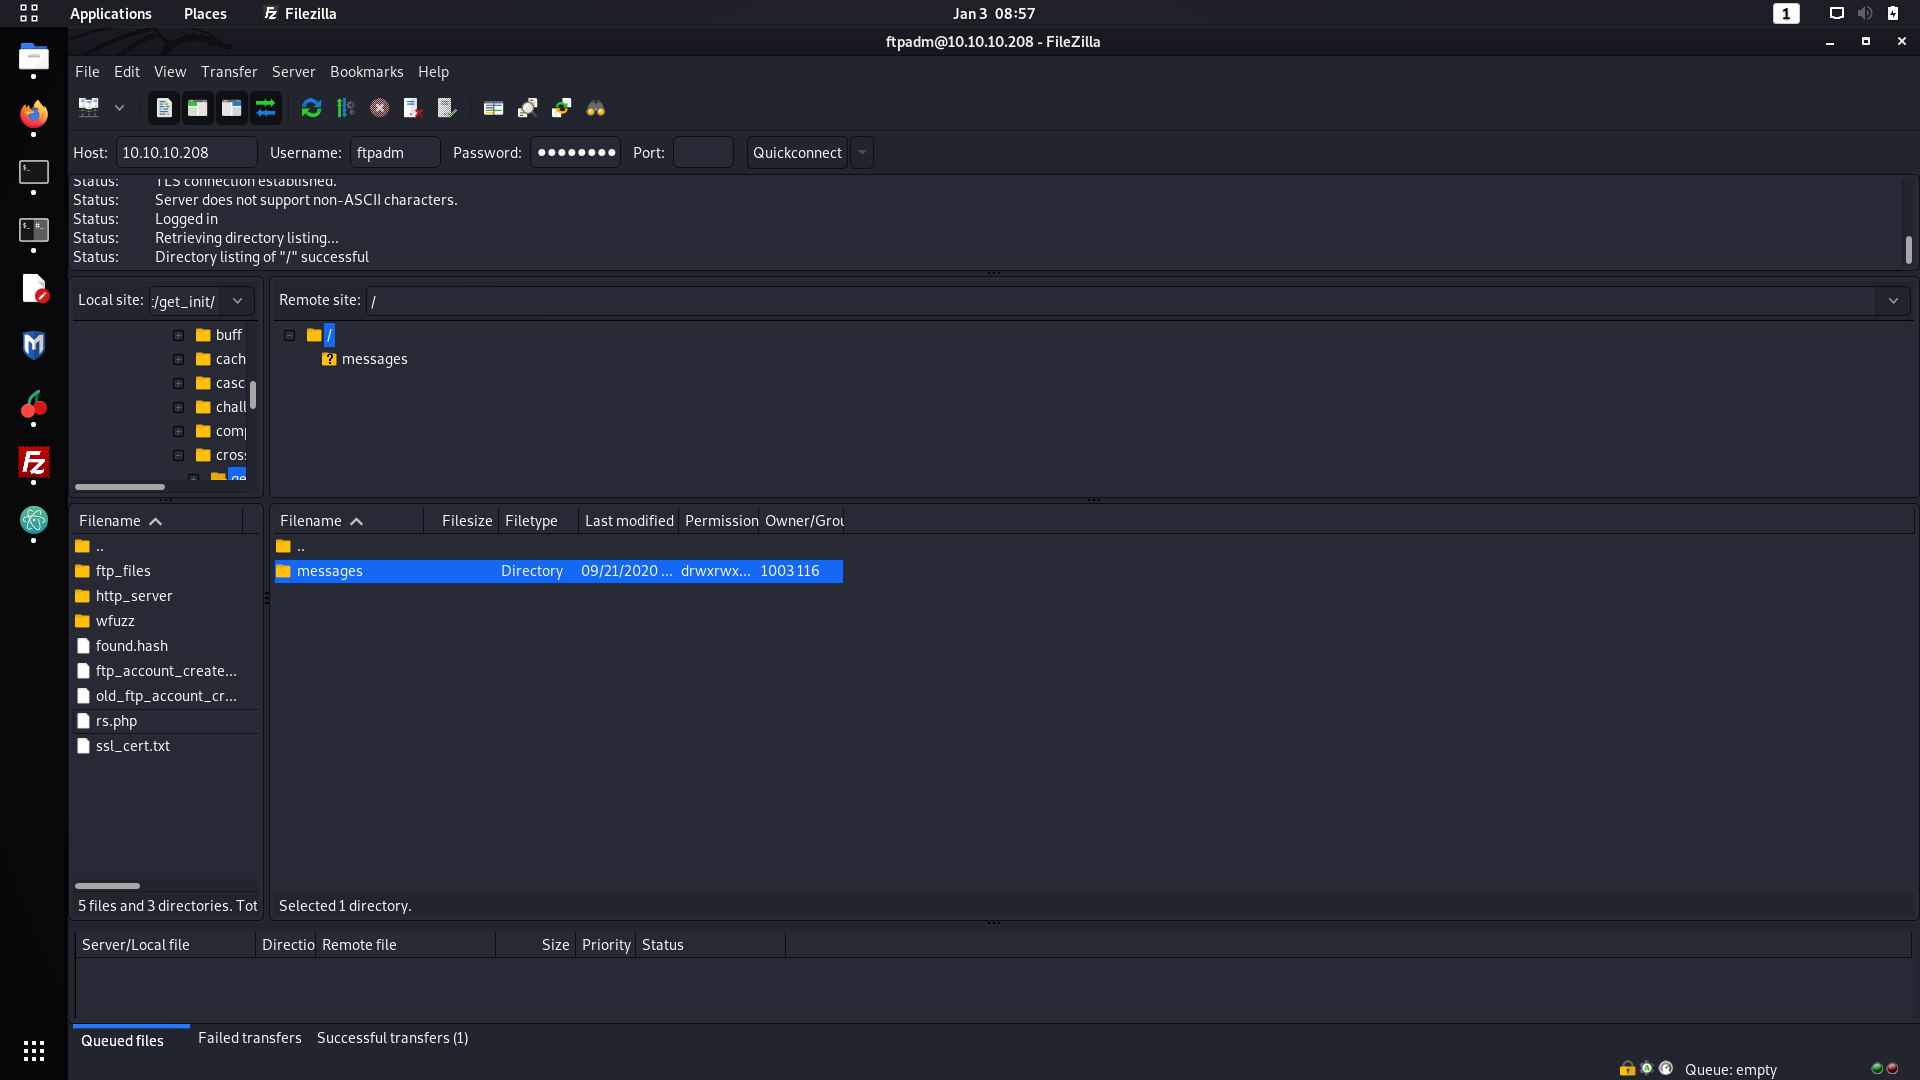Click the Host input field
1920x1080 pixels.
click(186, 153)
